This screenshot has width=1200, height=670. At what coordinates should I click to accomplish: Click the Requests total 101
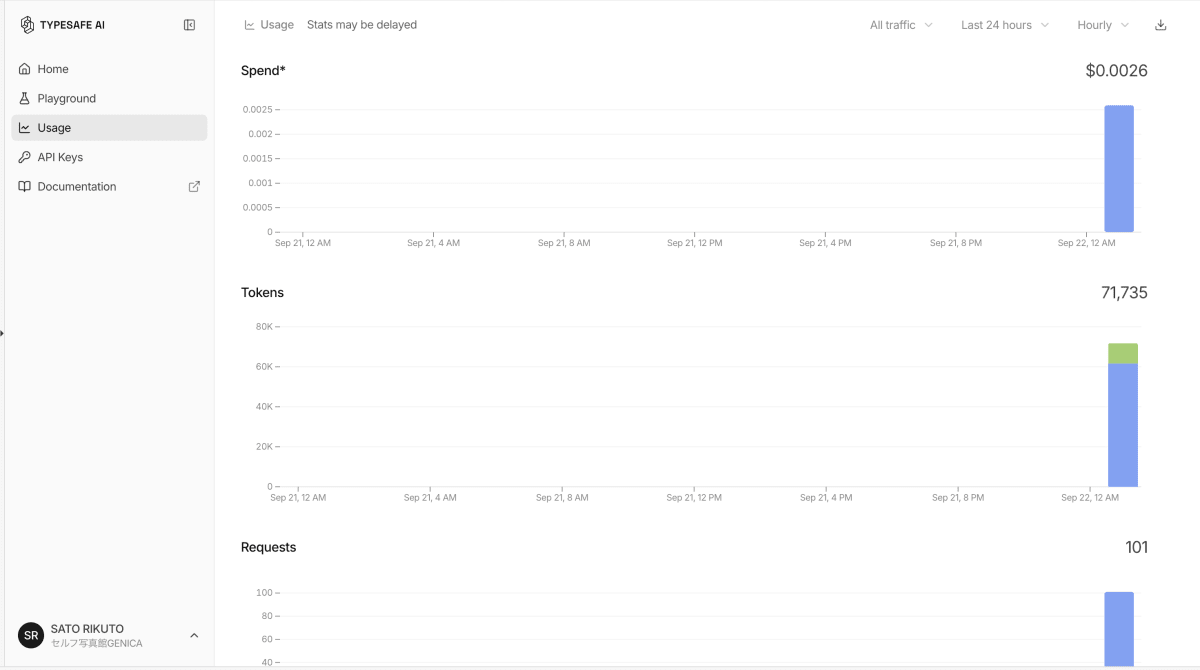[1136, 547]
